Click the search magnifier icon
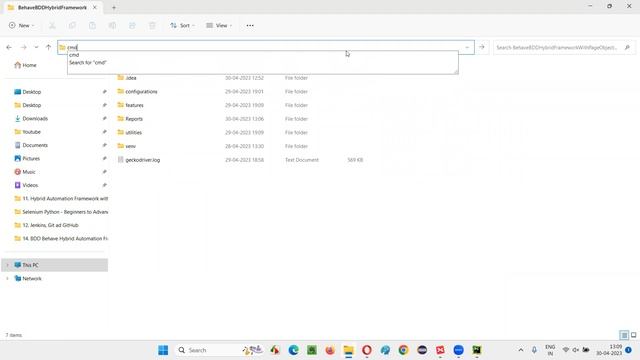 pyautogui.click(x=627, y=47)
